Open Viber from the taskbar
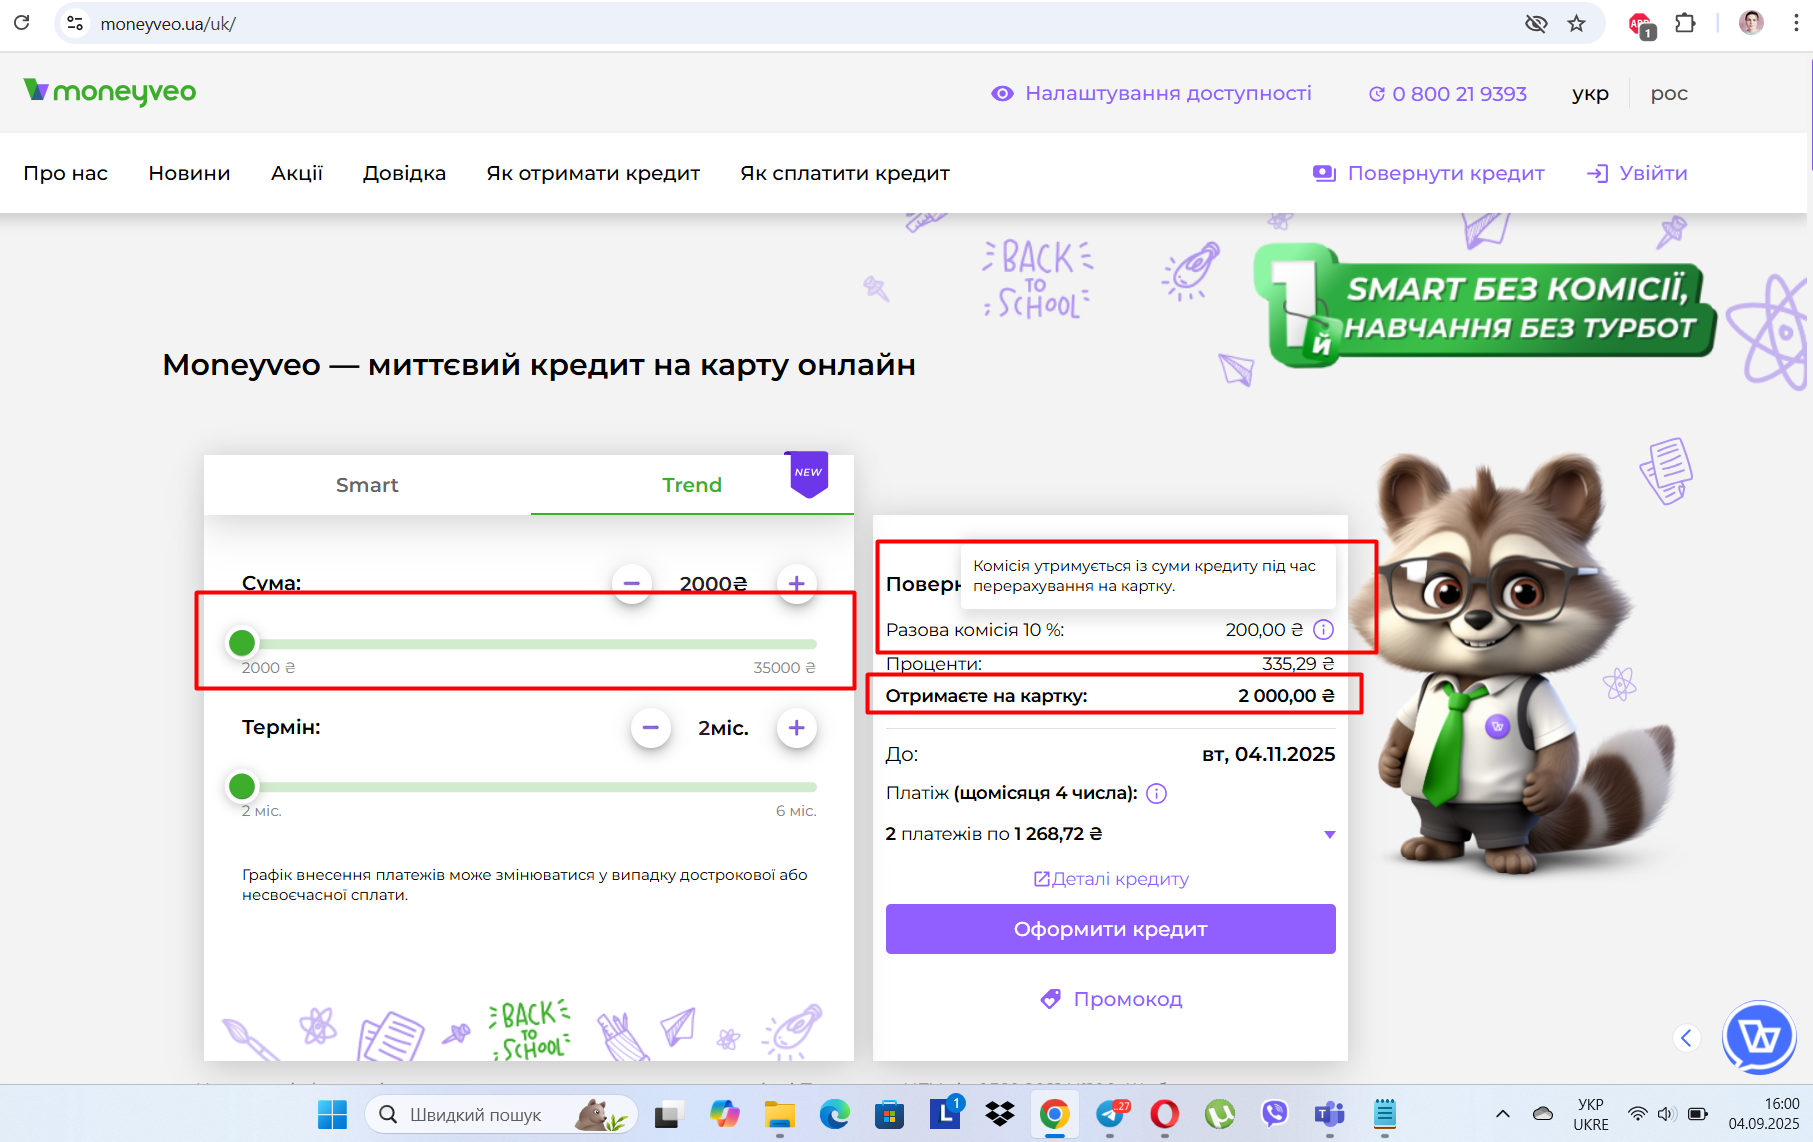This screenshot has height=1142, width=1813. click(1274, 1114)
